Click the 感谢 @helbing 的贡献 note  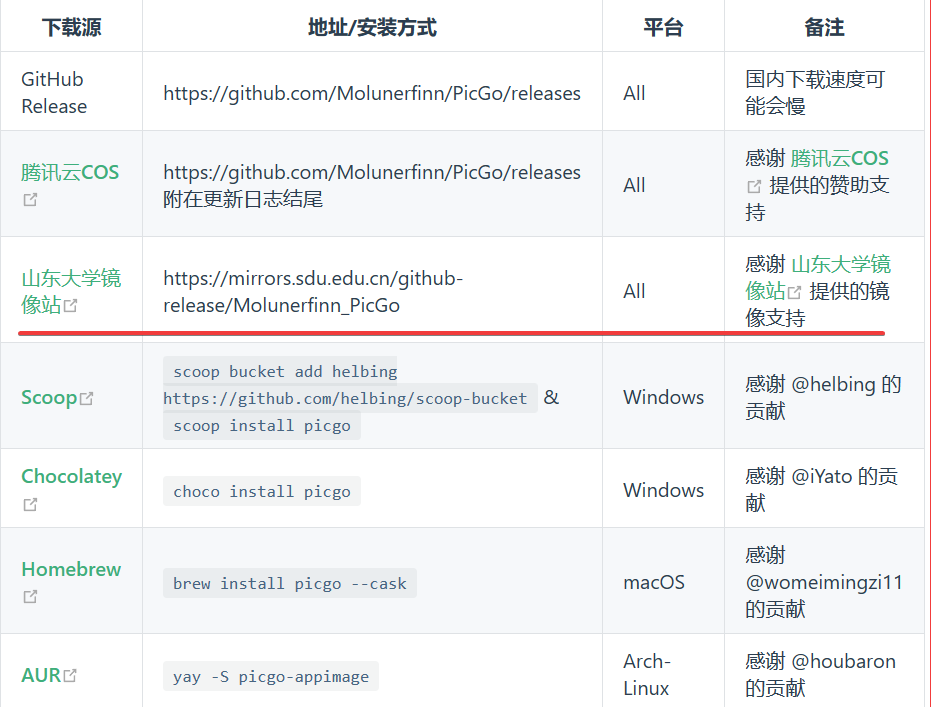(823, 397)
